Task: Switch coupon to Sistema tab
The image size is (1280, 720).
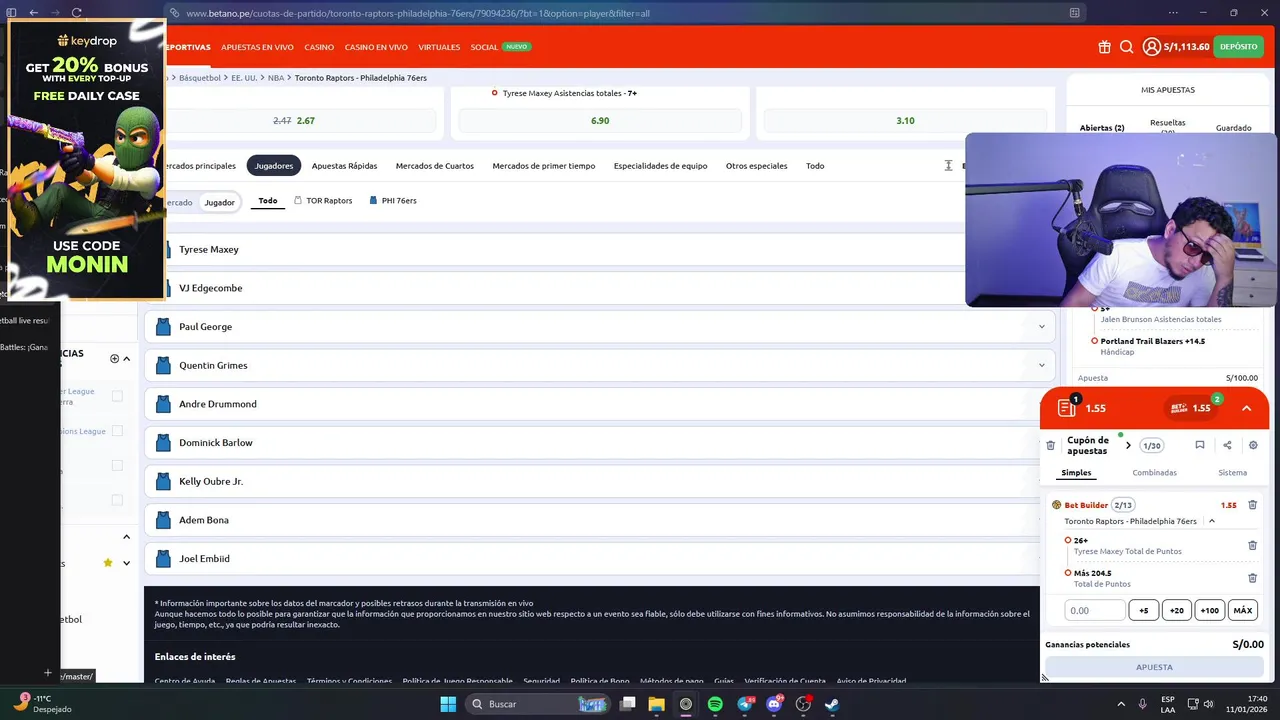Action: 1232,473
